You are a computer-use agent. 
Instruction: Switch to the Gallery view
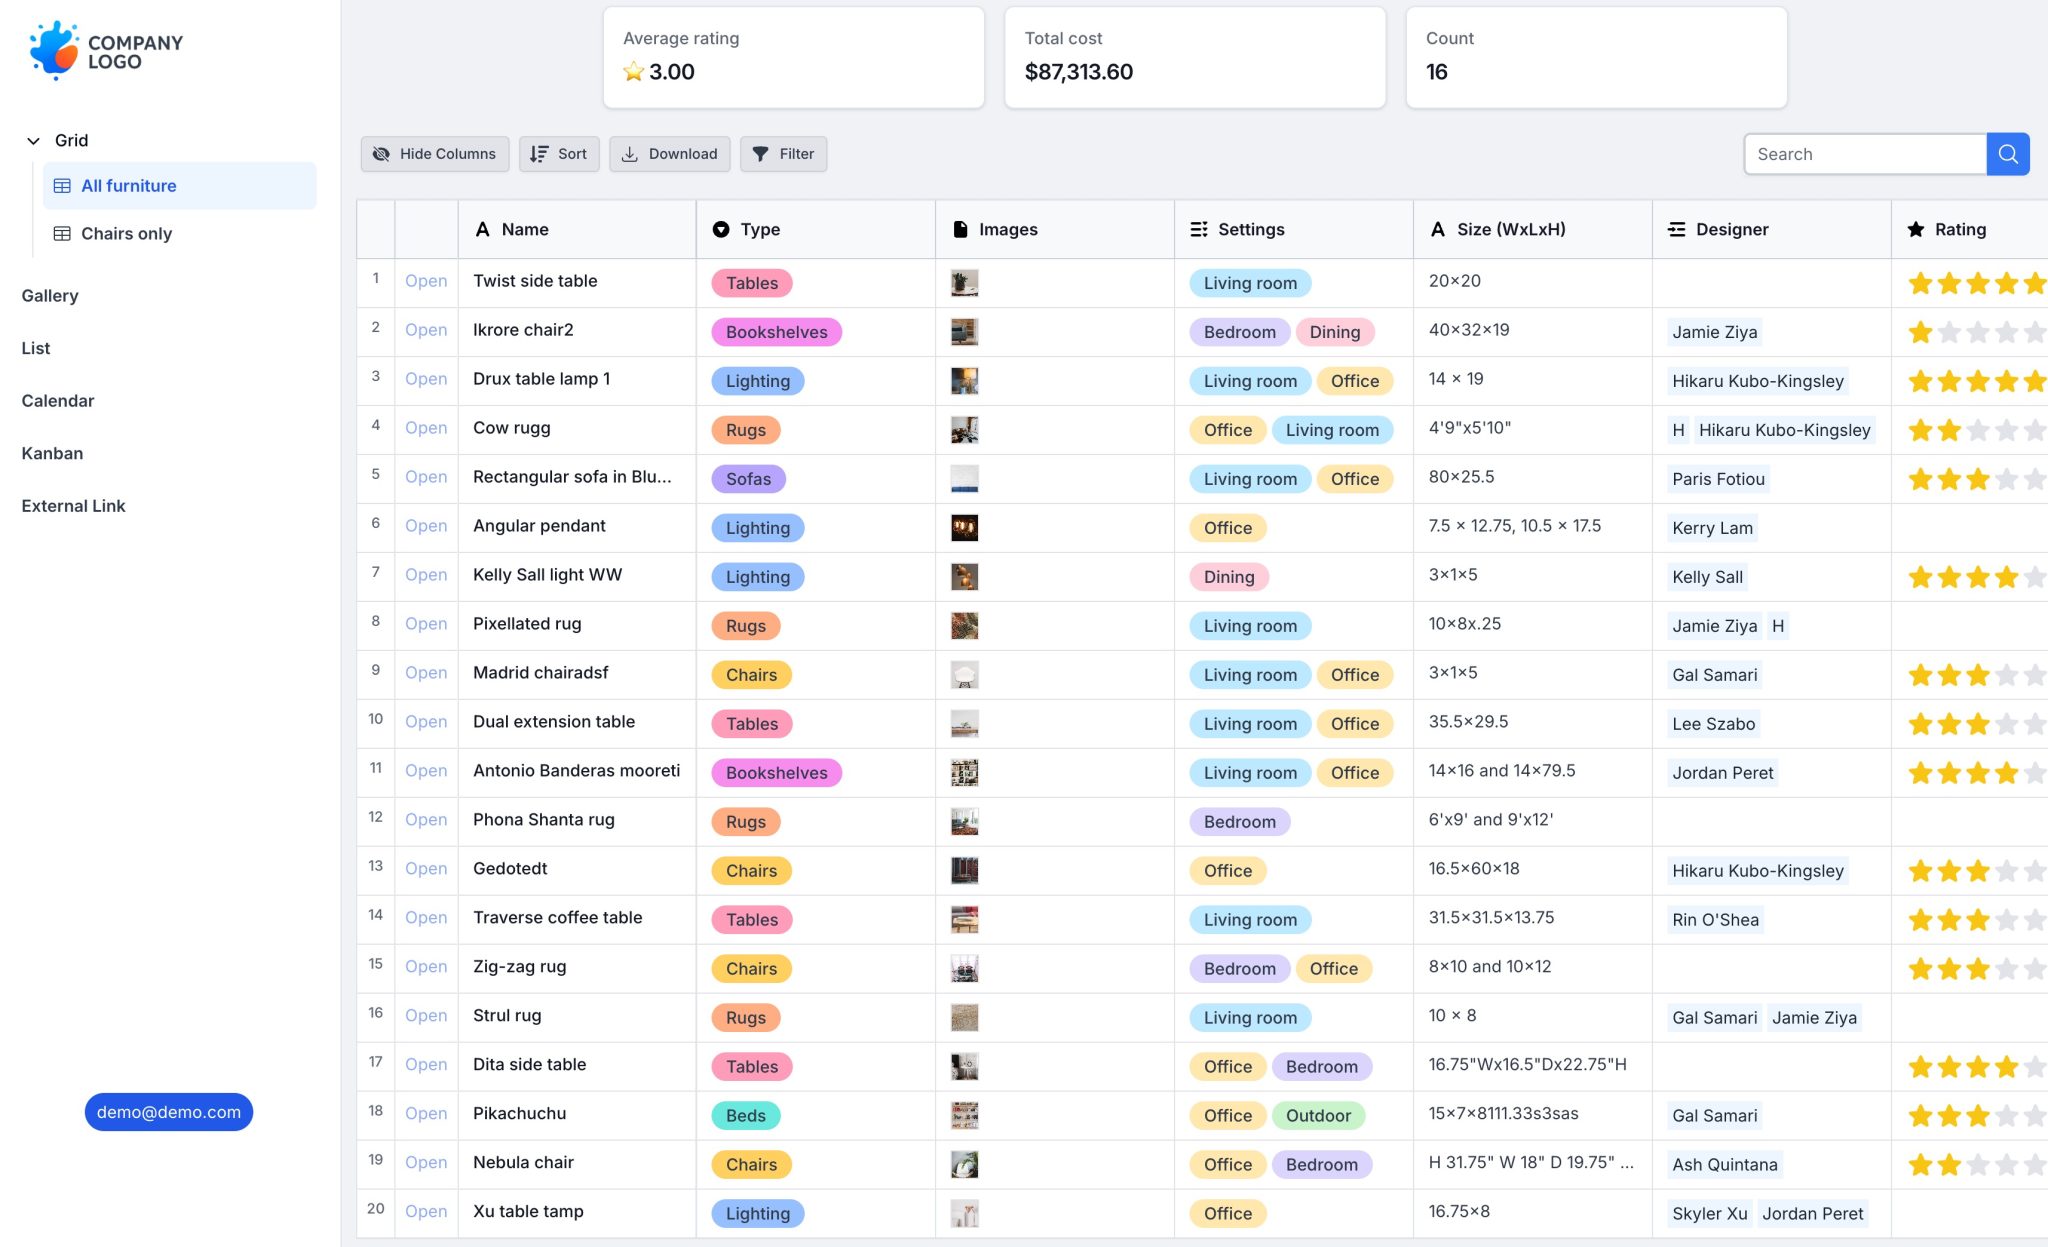point(50,295)
